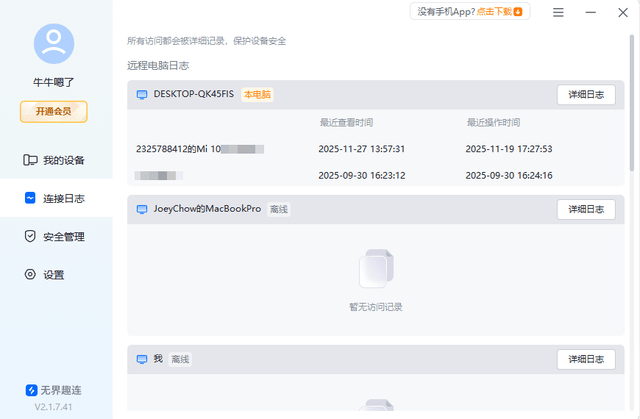
Task: Click the 无界趣连 logo icon
Action: click(x=31, y=390)
